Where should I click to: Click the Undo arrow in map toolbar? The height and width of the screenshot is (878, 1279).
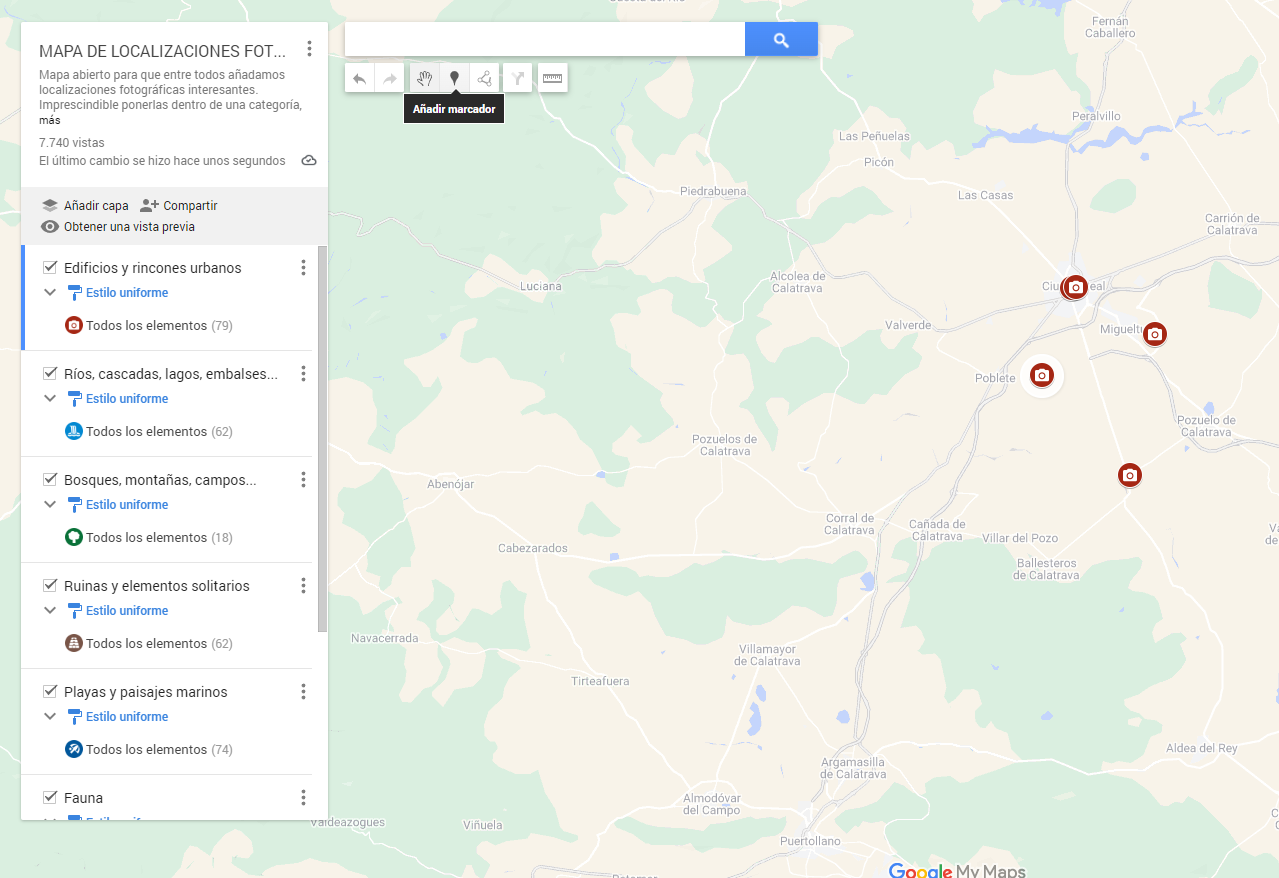[360, 78]
